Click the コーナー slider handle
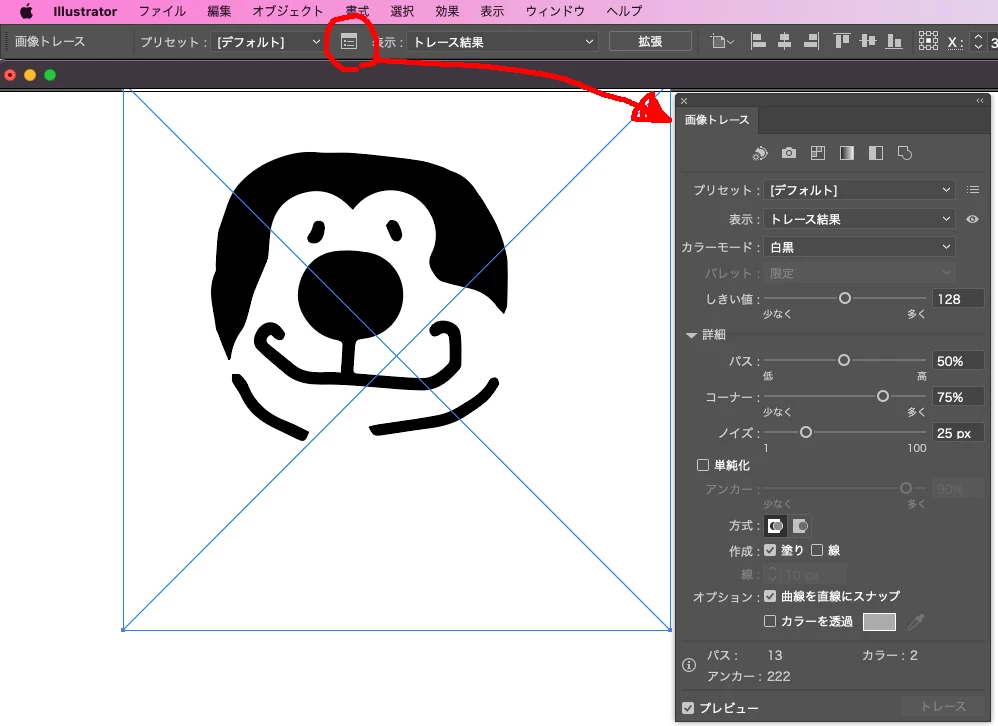Viewport: 998px width, 726px height. (883, 396)
